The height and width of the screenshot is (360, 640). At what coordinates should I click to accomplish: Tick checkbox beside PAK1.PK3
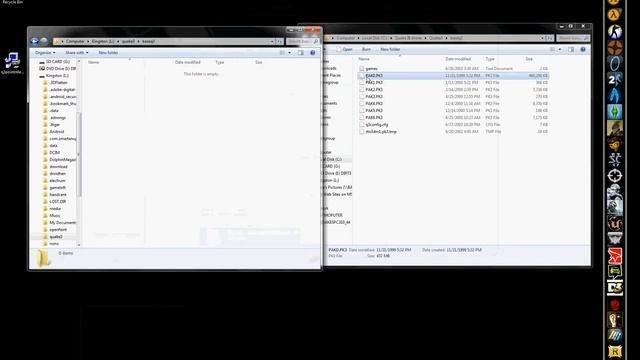pos(362,82)
